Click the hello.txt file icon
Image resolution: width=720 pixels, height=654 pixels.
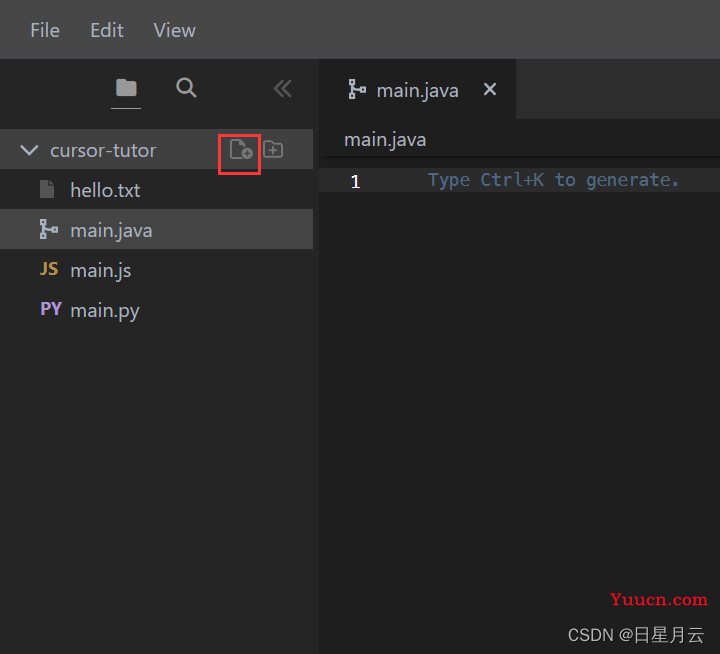coord(47,189)
